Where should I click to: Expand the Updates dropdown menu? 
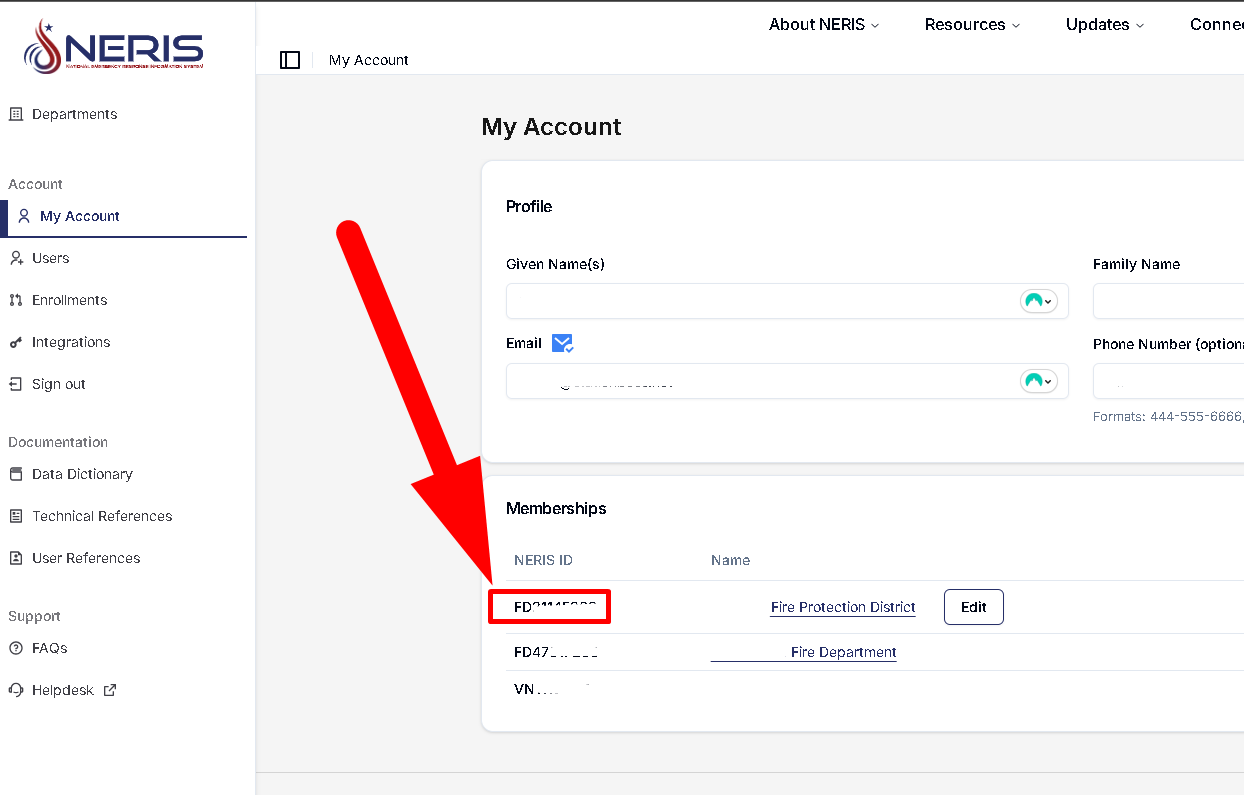(1105, 25)
